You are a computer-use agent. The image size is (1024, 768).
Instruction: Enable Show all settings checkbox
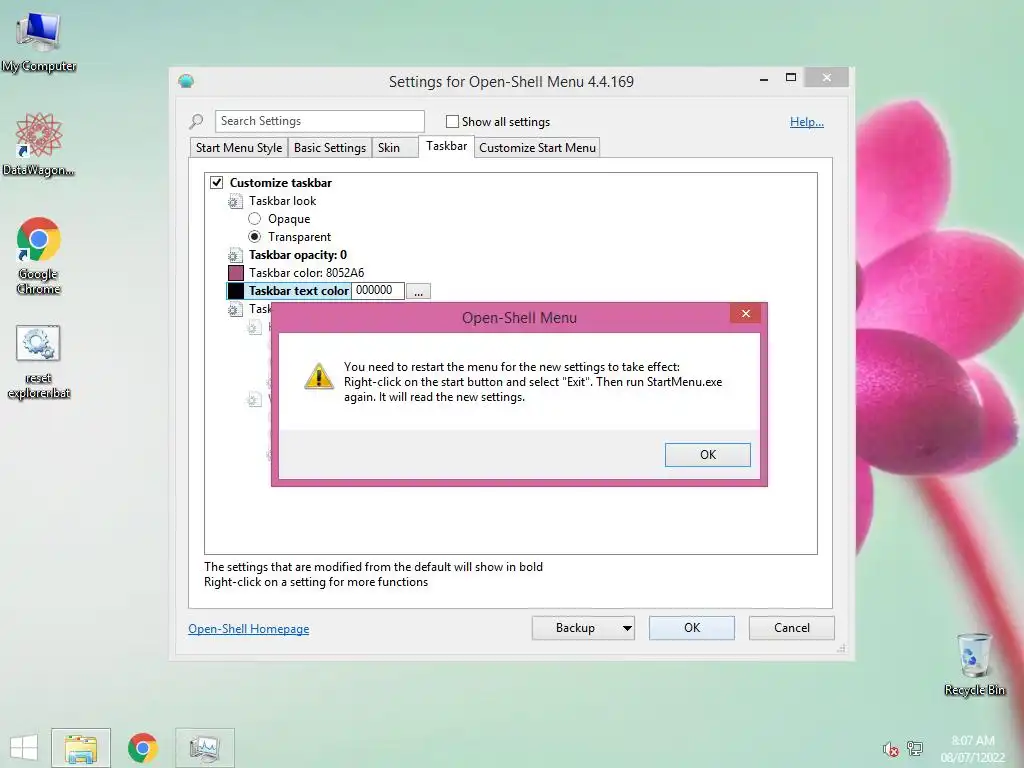click(452, 121)
